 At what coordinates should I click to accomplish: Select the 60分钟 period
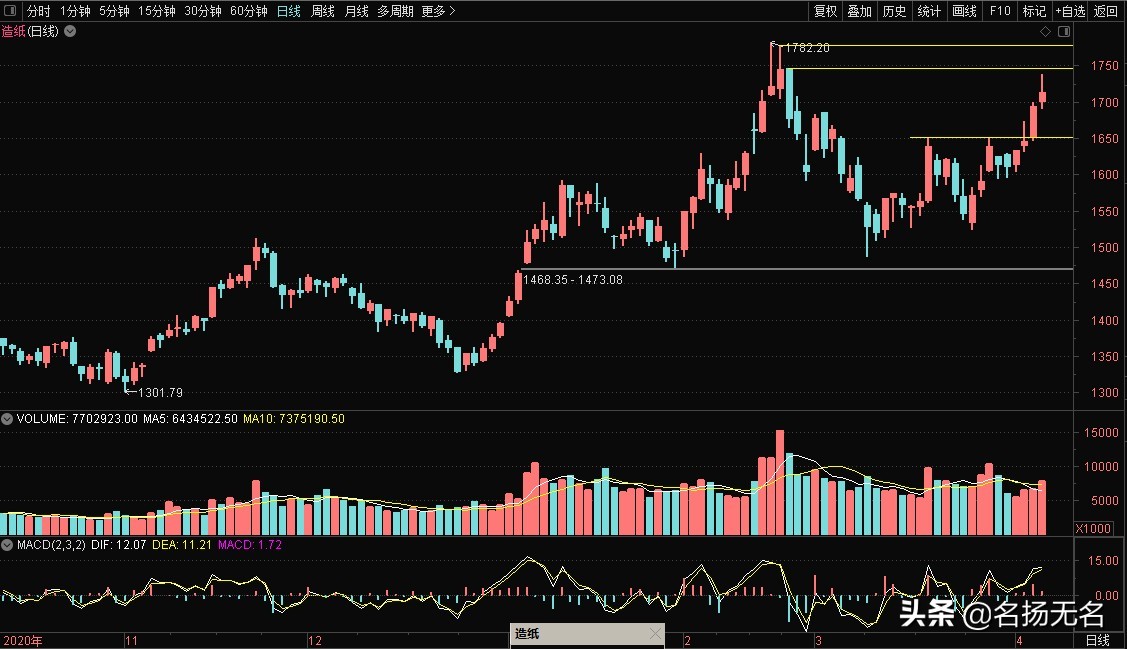(249, 11)
